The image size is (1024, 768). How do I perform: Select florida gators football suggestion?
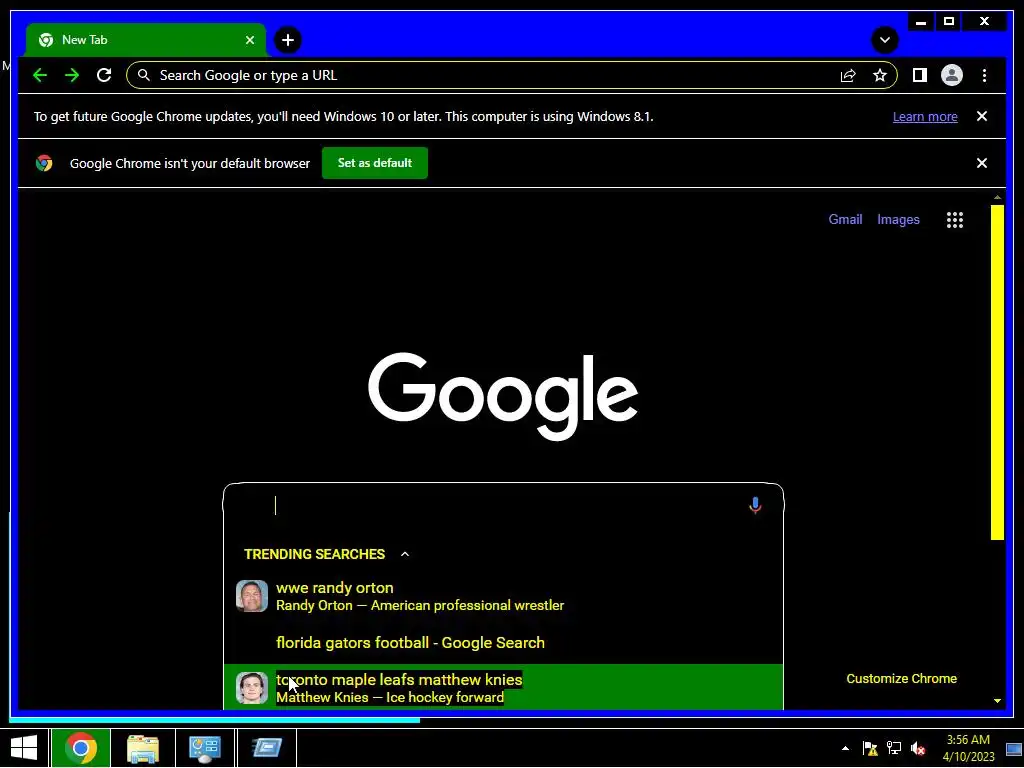point(503,643)
